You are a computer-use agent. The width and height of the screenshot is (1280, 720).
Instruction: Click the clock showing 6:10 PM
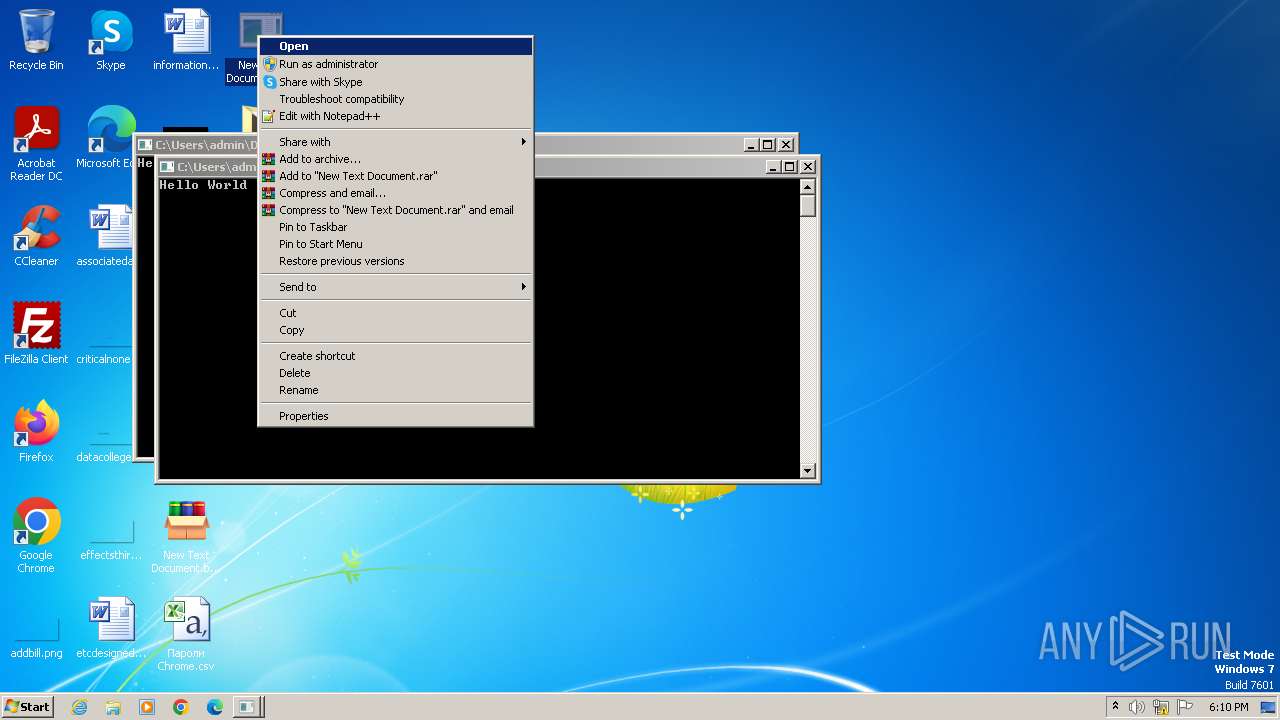(x=1228, y=707)
